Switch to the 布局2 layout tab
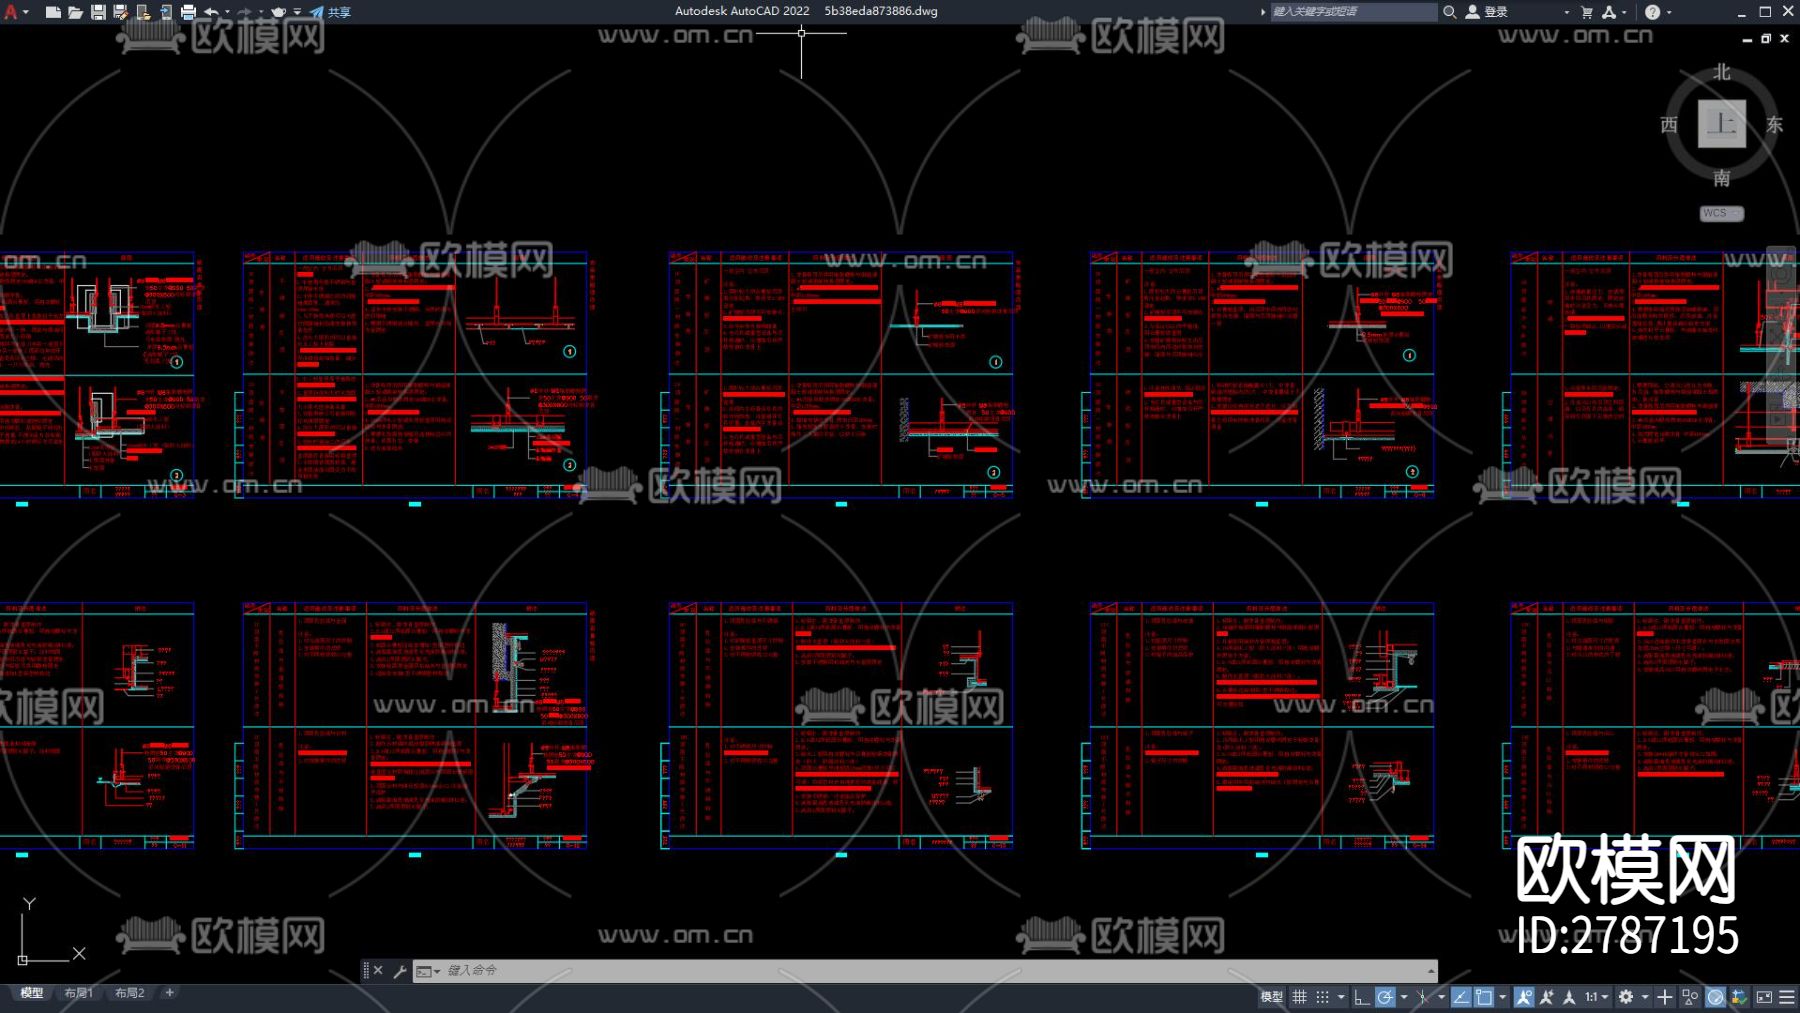Image resolution: width=1800 pixels, height=1013 pixels. click(x=129, y=993)
